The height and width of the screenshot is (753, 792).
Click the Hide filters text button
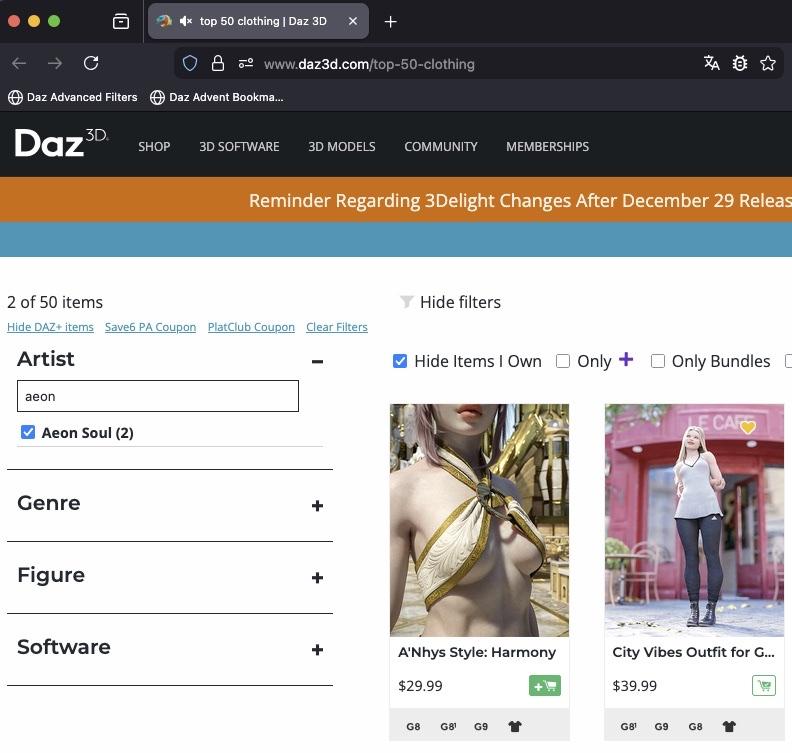(460, 302)
